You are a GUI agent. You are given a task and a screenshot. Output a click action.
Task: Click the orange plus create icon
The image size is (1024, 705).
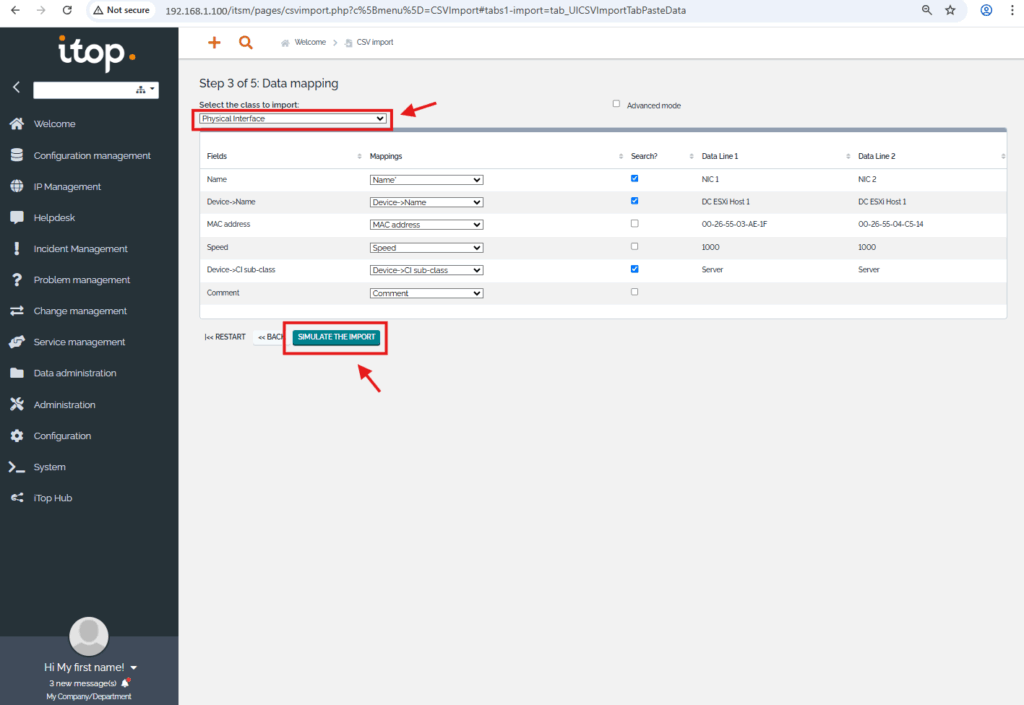tap(213, 43)
